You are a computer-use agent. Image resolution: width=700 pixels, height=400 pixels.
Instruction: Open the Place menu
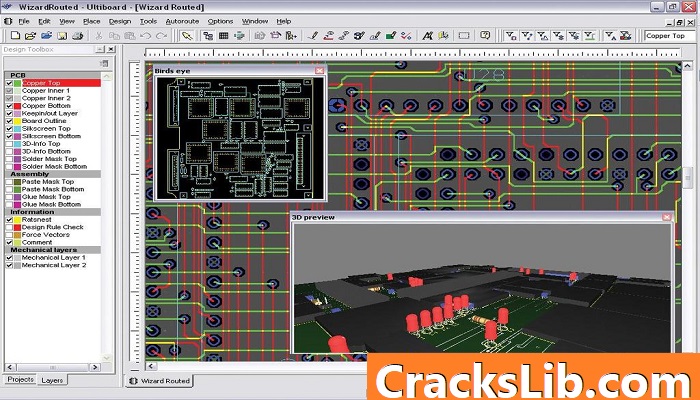coord(92,21)
